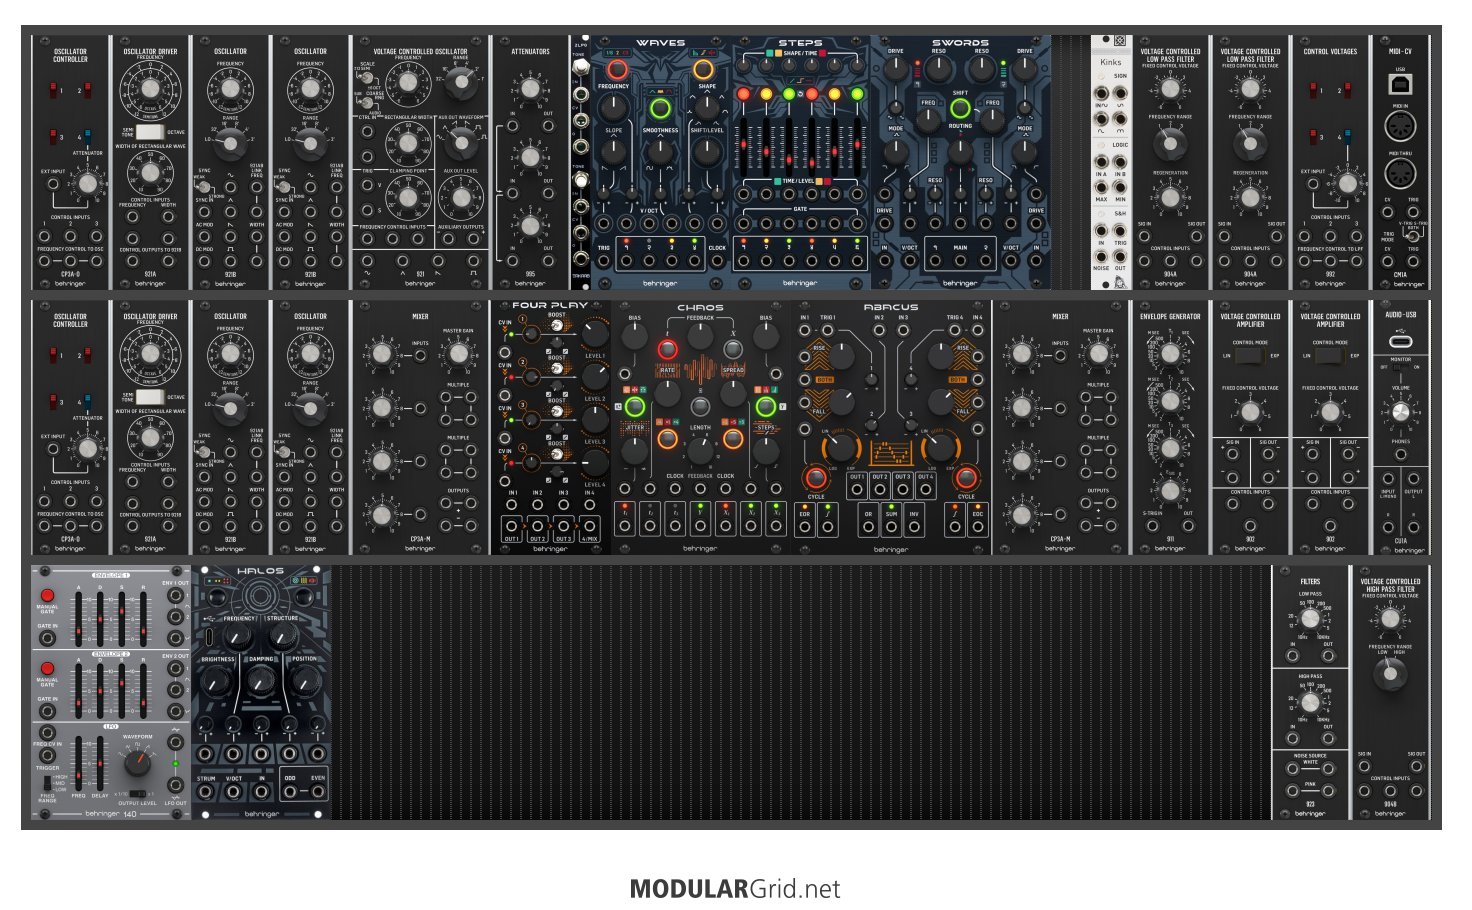This screenshot has width=1472, height=910.
Task: Push the orange lit button above Waves Shape
Action: tap(704, 69)
